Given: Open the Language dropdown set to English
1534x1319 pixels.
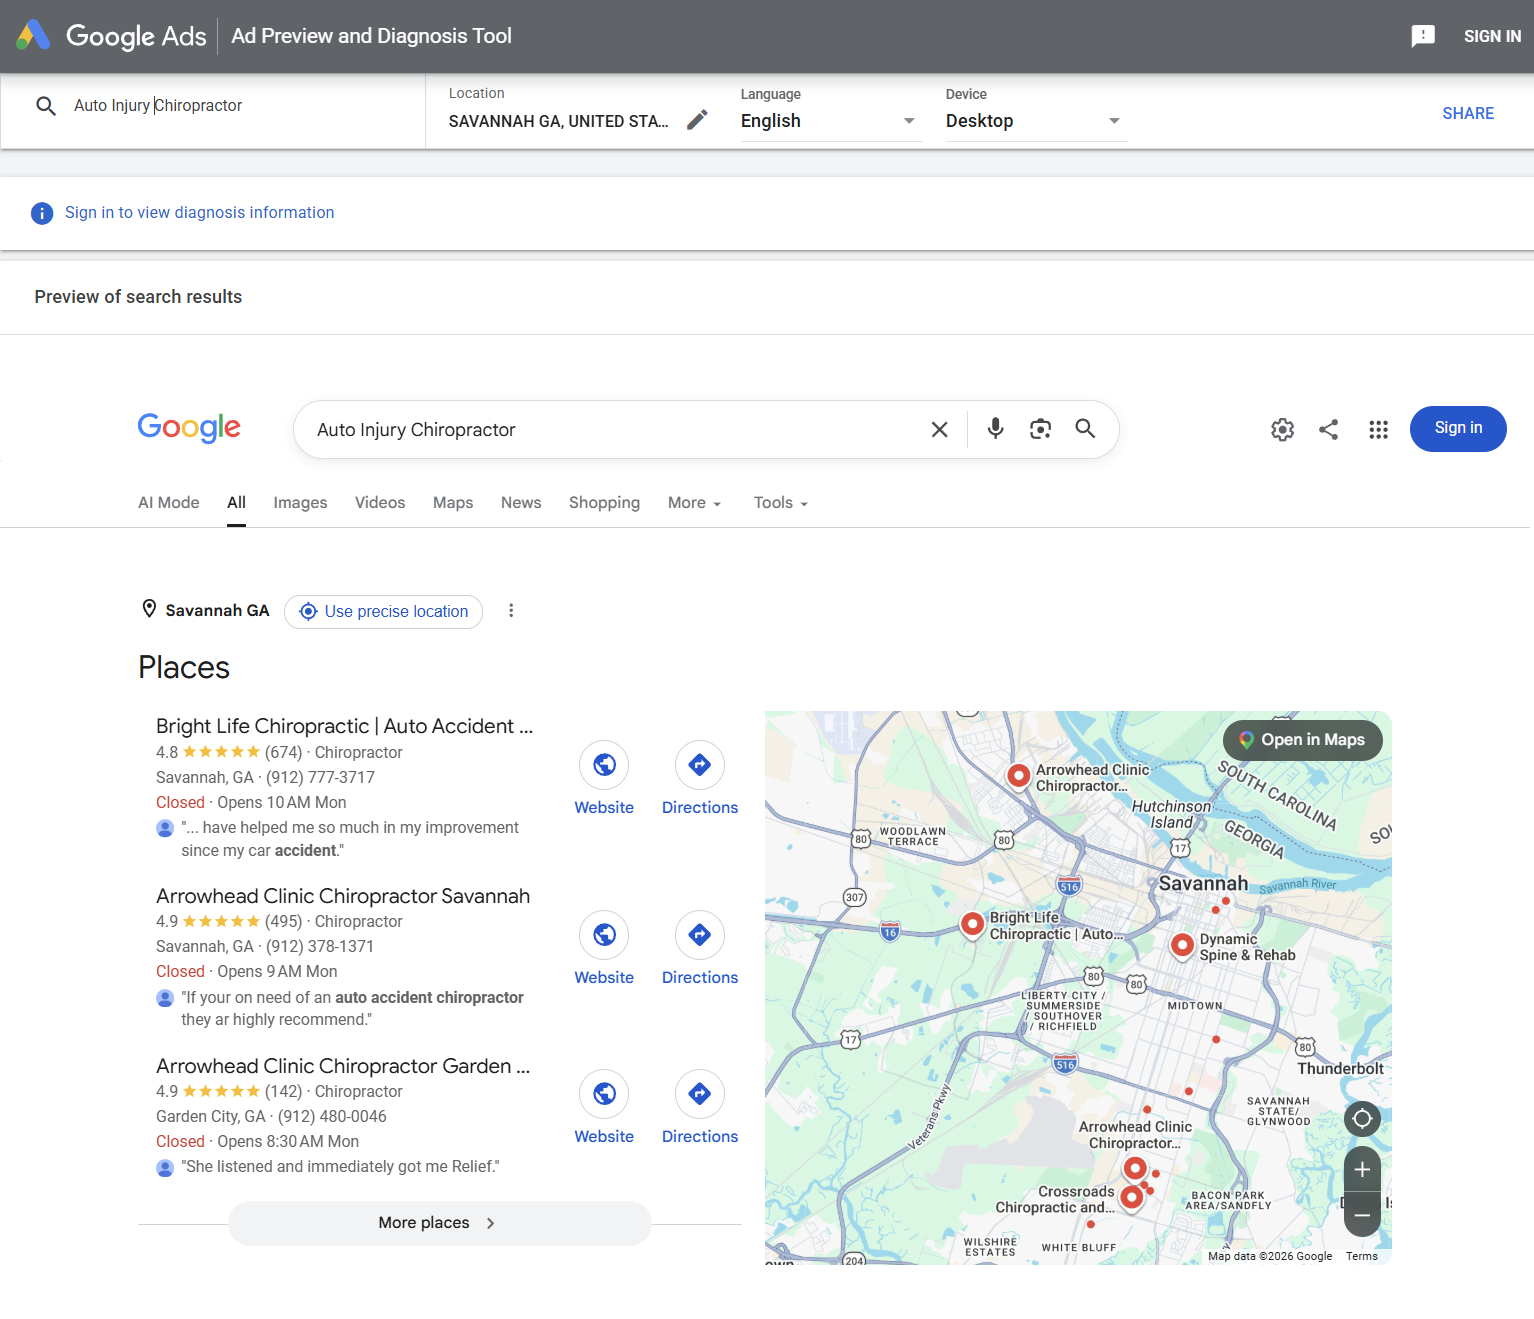Looking at the screenshot, I should (831, 121).
